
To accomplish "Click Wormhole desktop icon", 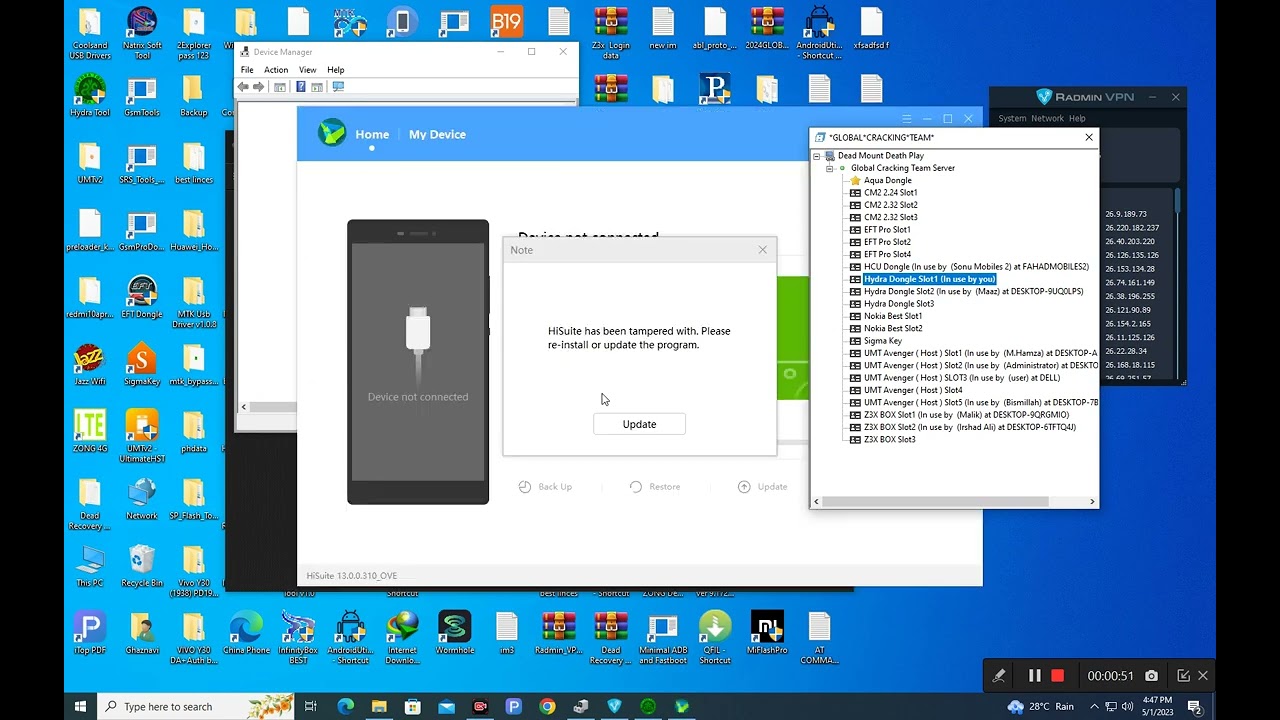I will [454, 633].
